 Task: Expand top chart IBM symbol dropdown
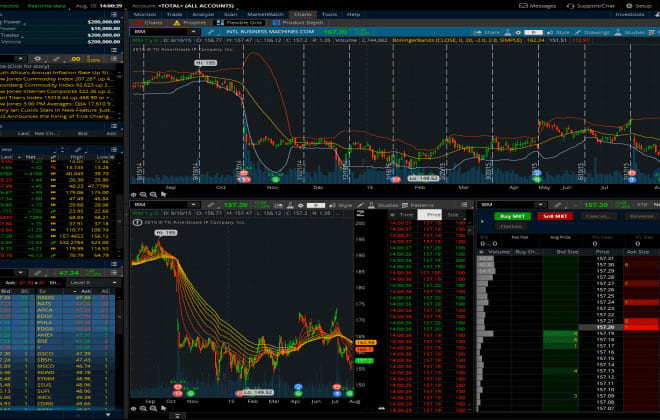pos(193,32)
